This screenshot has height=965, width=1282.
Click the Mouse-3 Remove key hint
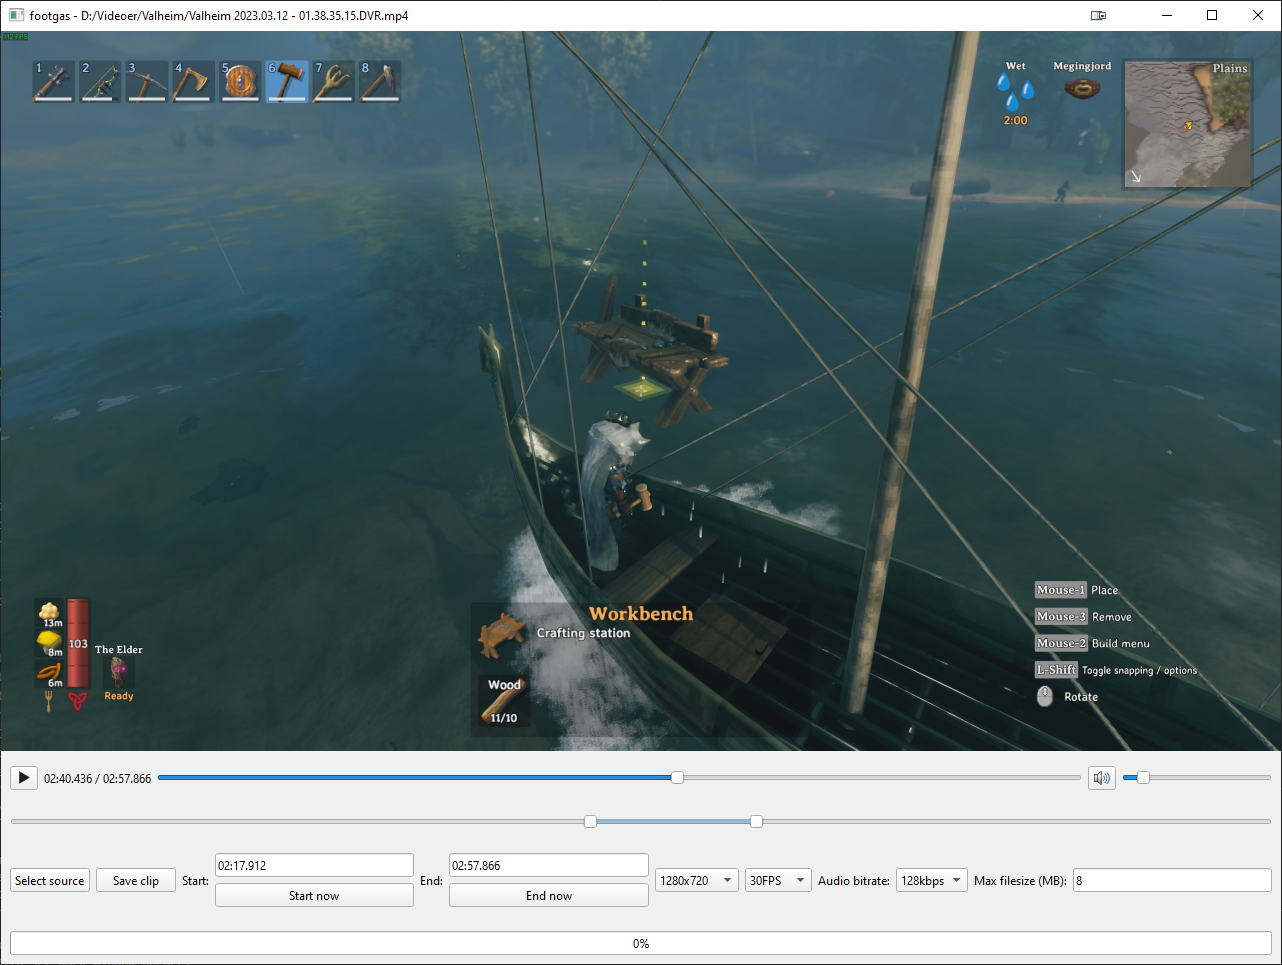point(1083,617)
